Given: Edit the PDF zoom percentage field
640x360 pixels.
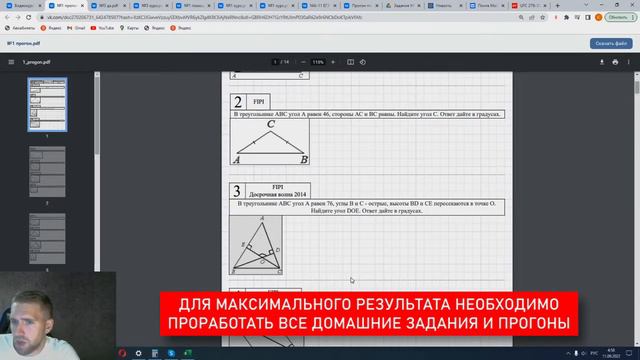Looking at the screenshot, I should pos(318,62).
